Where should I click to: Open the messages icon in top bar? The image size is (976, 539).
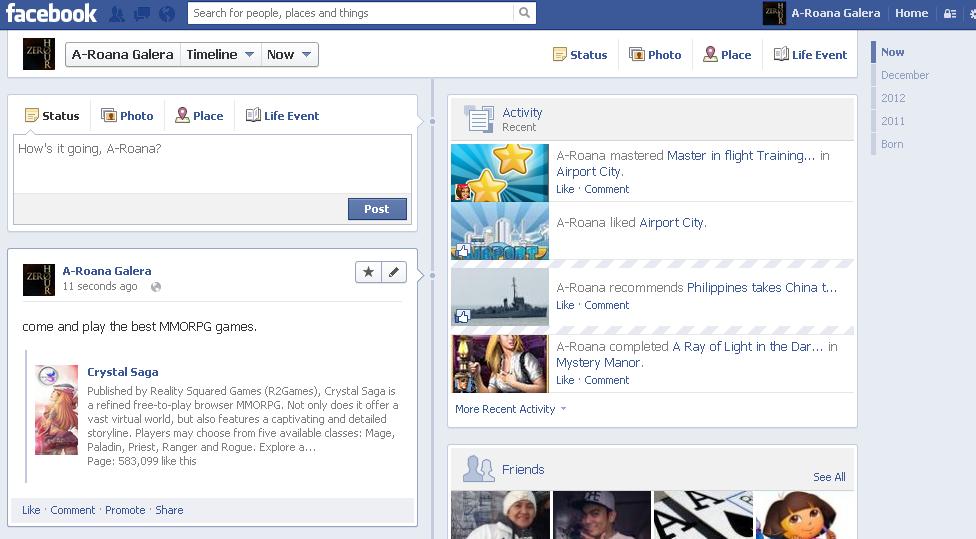tap(142, 14)
